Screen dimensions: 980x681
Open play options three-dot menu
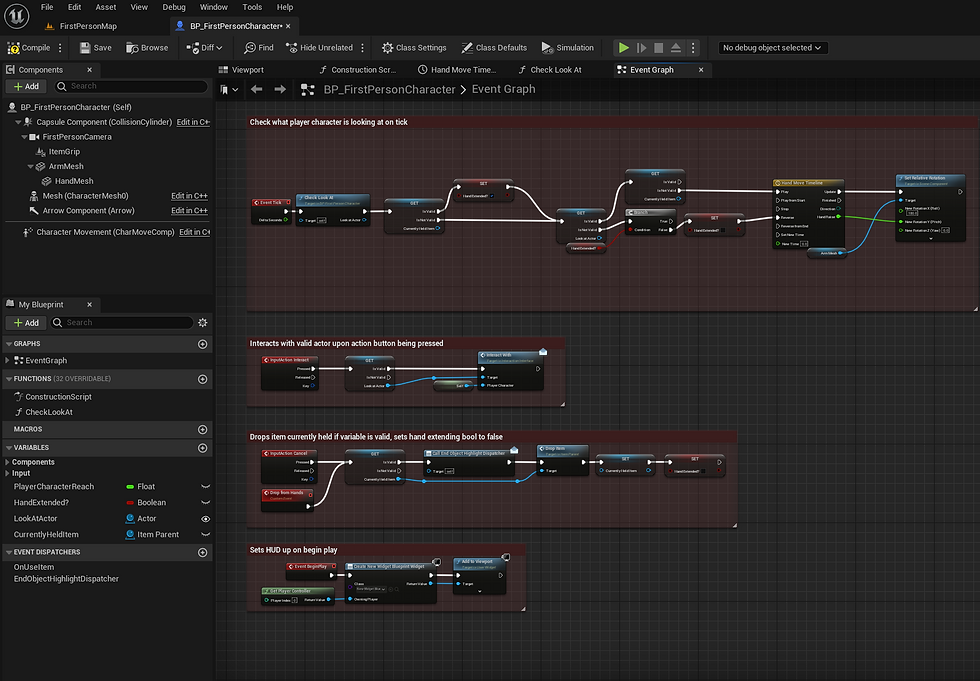(x=692, y=47)
